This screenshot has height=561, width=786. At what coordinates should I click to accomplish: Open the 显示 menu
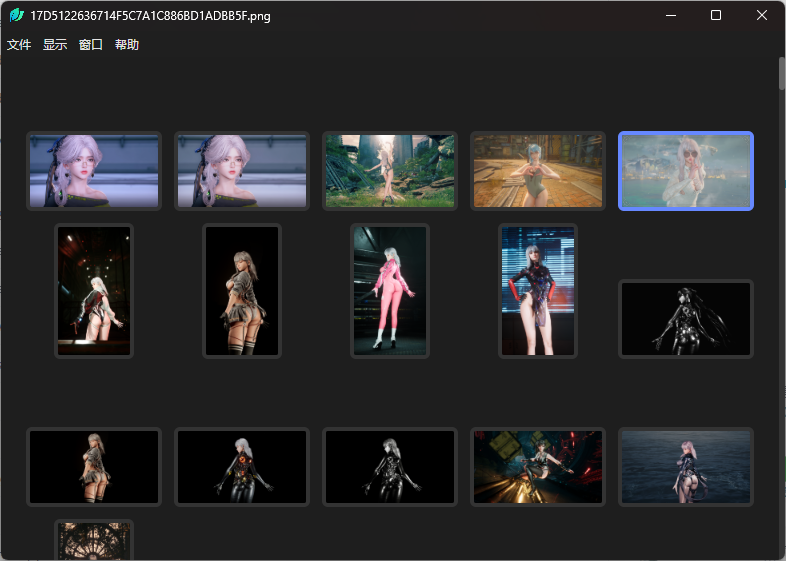coord(55,45)
